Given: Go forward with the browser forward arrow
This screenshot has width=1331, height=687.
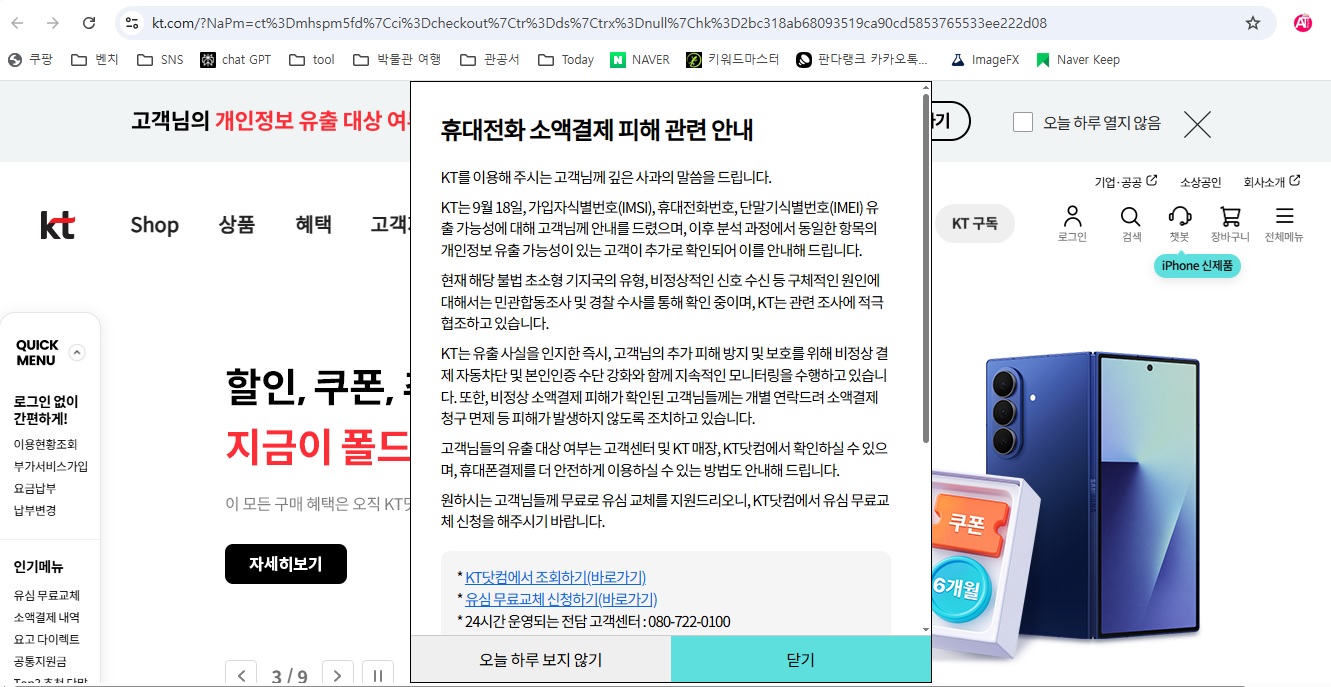Looking at the screenshot, I should point(54,23).
